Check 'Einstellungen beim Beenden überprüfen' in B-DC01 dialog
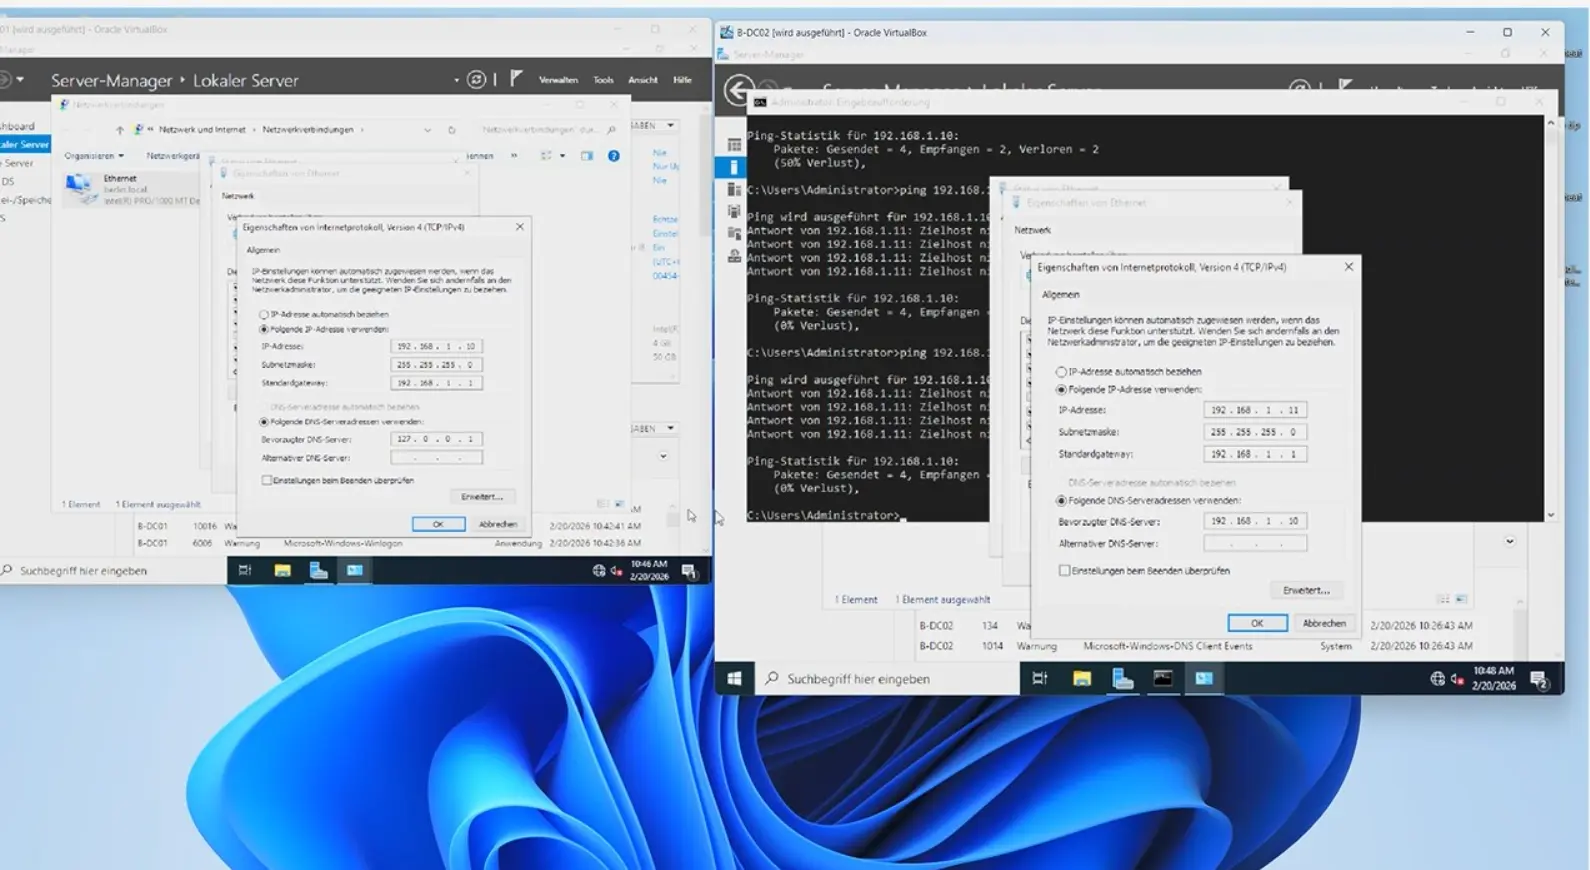1590x870 pixels. (x=267, y=480)
